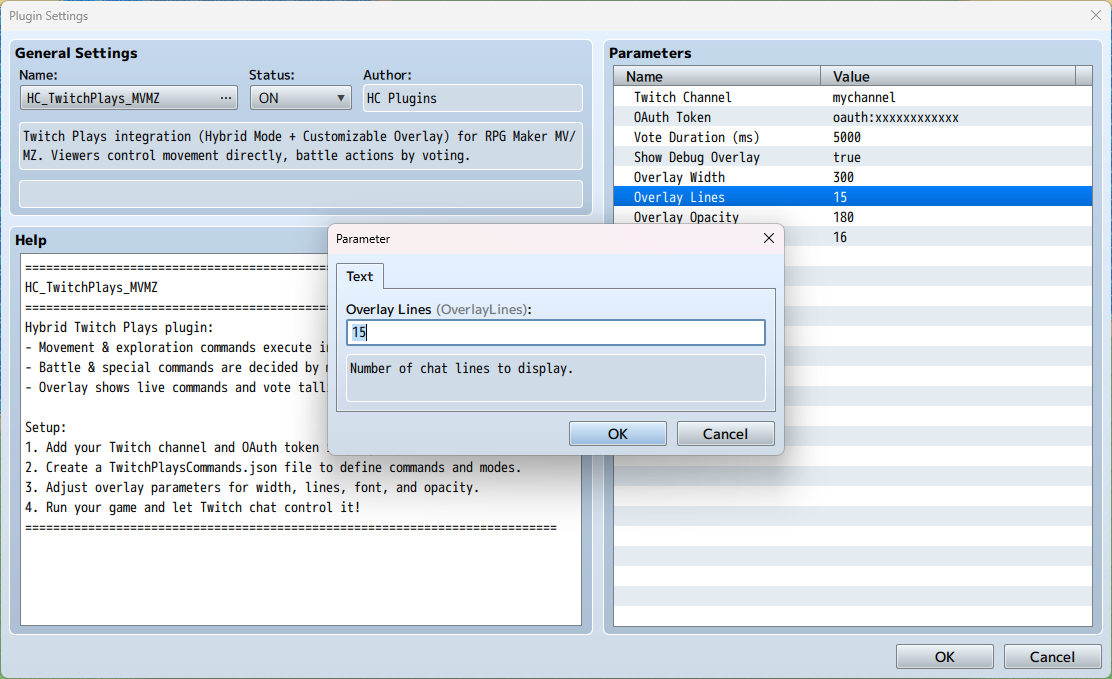Viewport: 1112px width, 679px height.
Task: Close the Parameter dialog with X
Action: pyautogui.click(x=769, y=238)
